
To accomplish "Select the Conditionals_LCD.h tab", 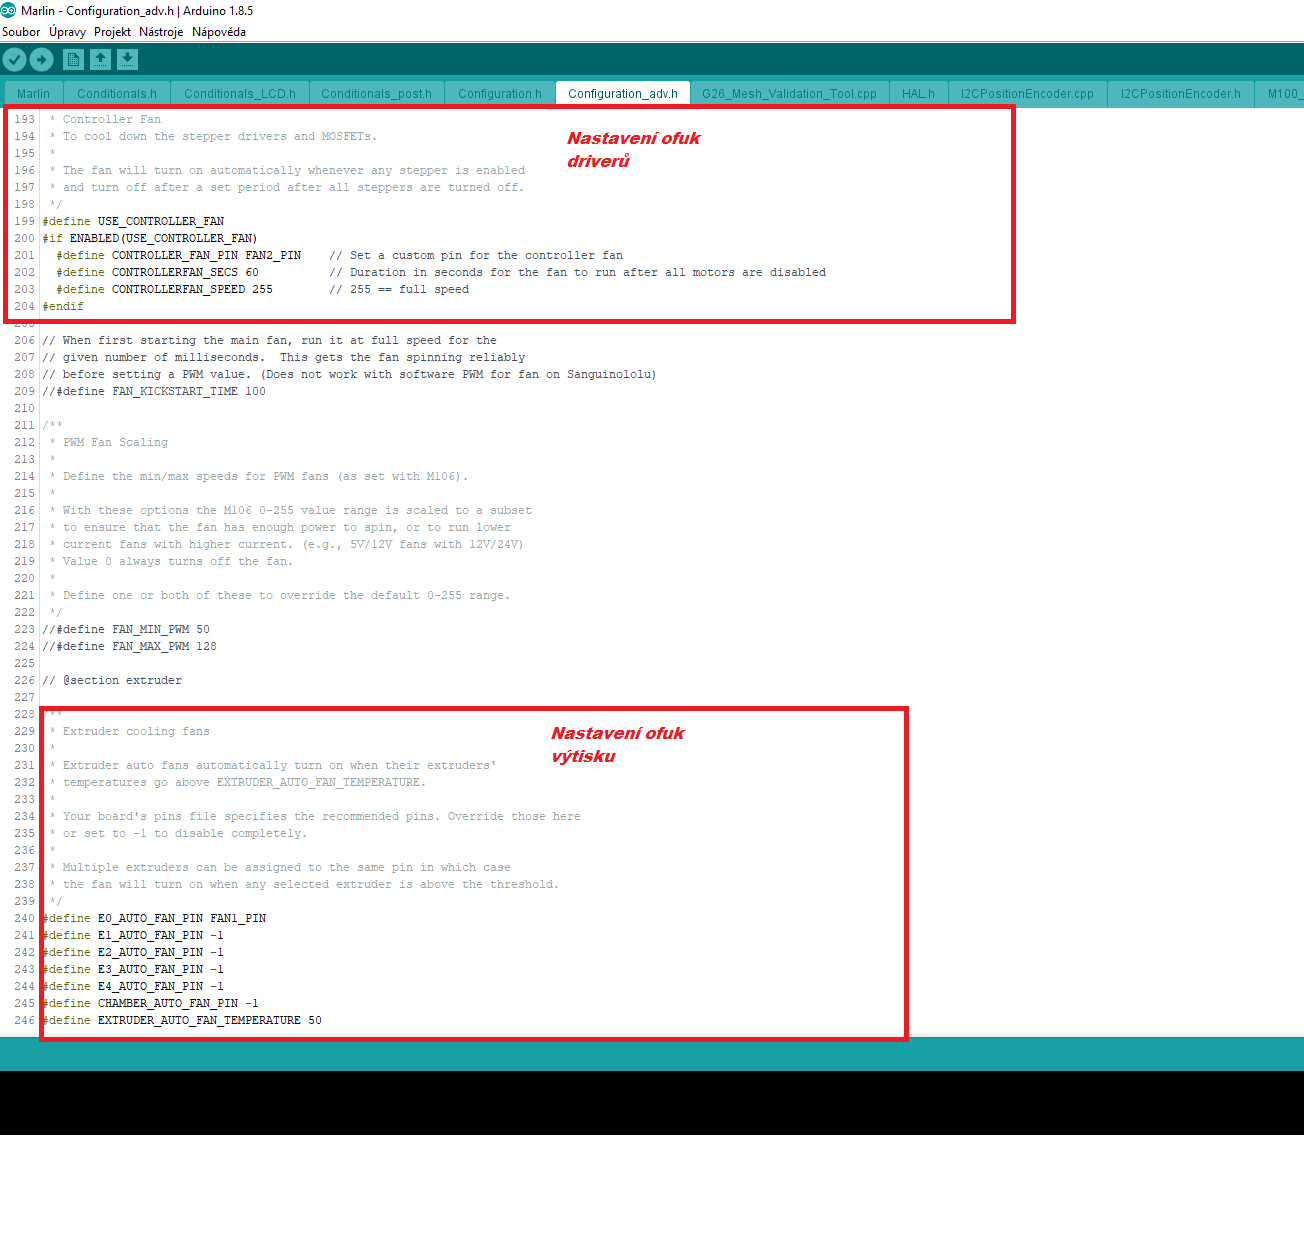I will 240,94.
